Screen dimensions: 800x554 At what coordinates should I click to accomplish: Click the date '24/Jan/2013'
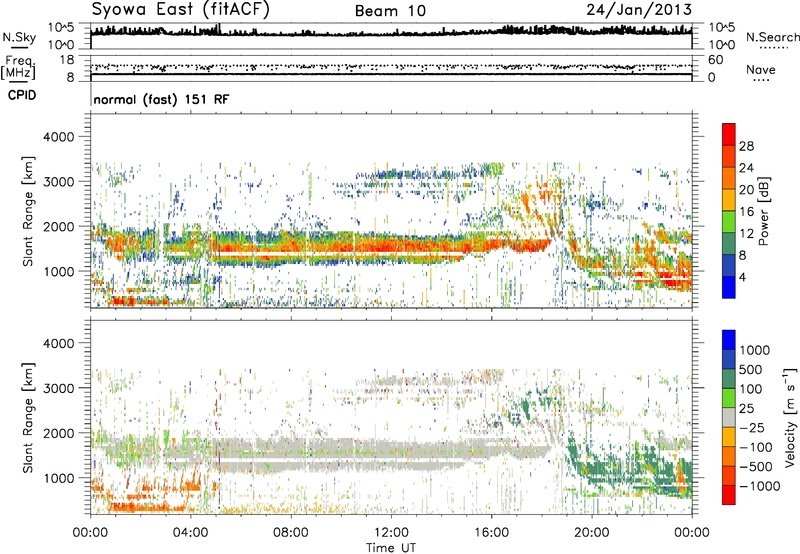pos(639,10)
